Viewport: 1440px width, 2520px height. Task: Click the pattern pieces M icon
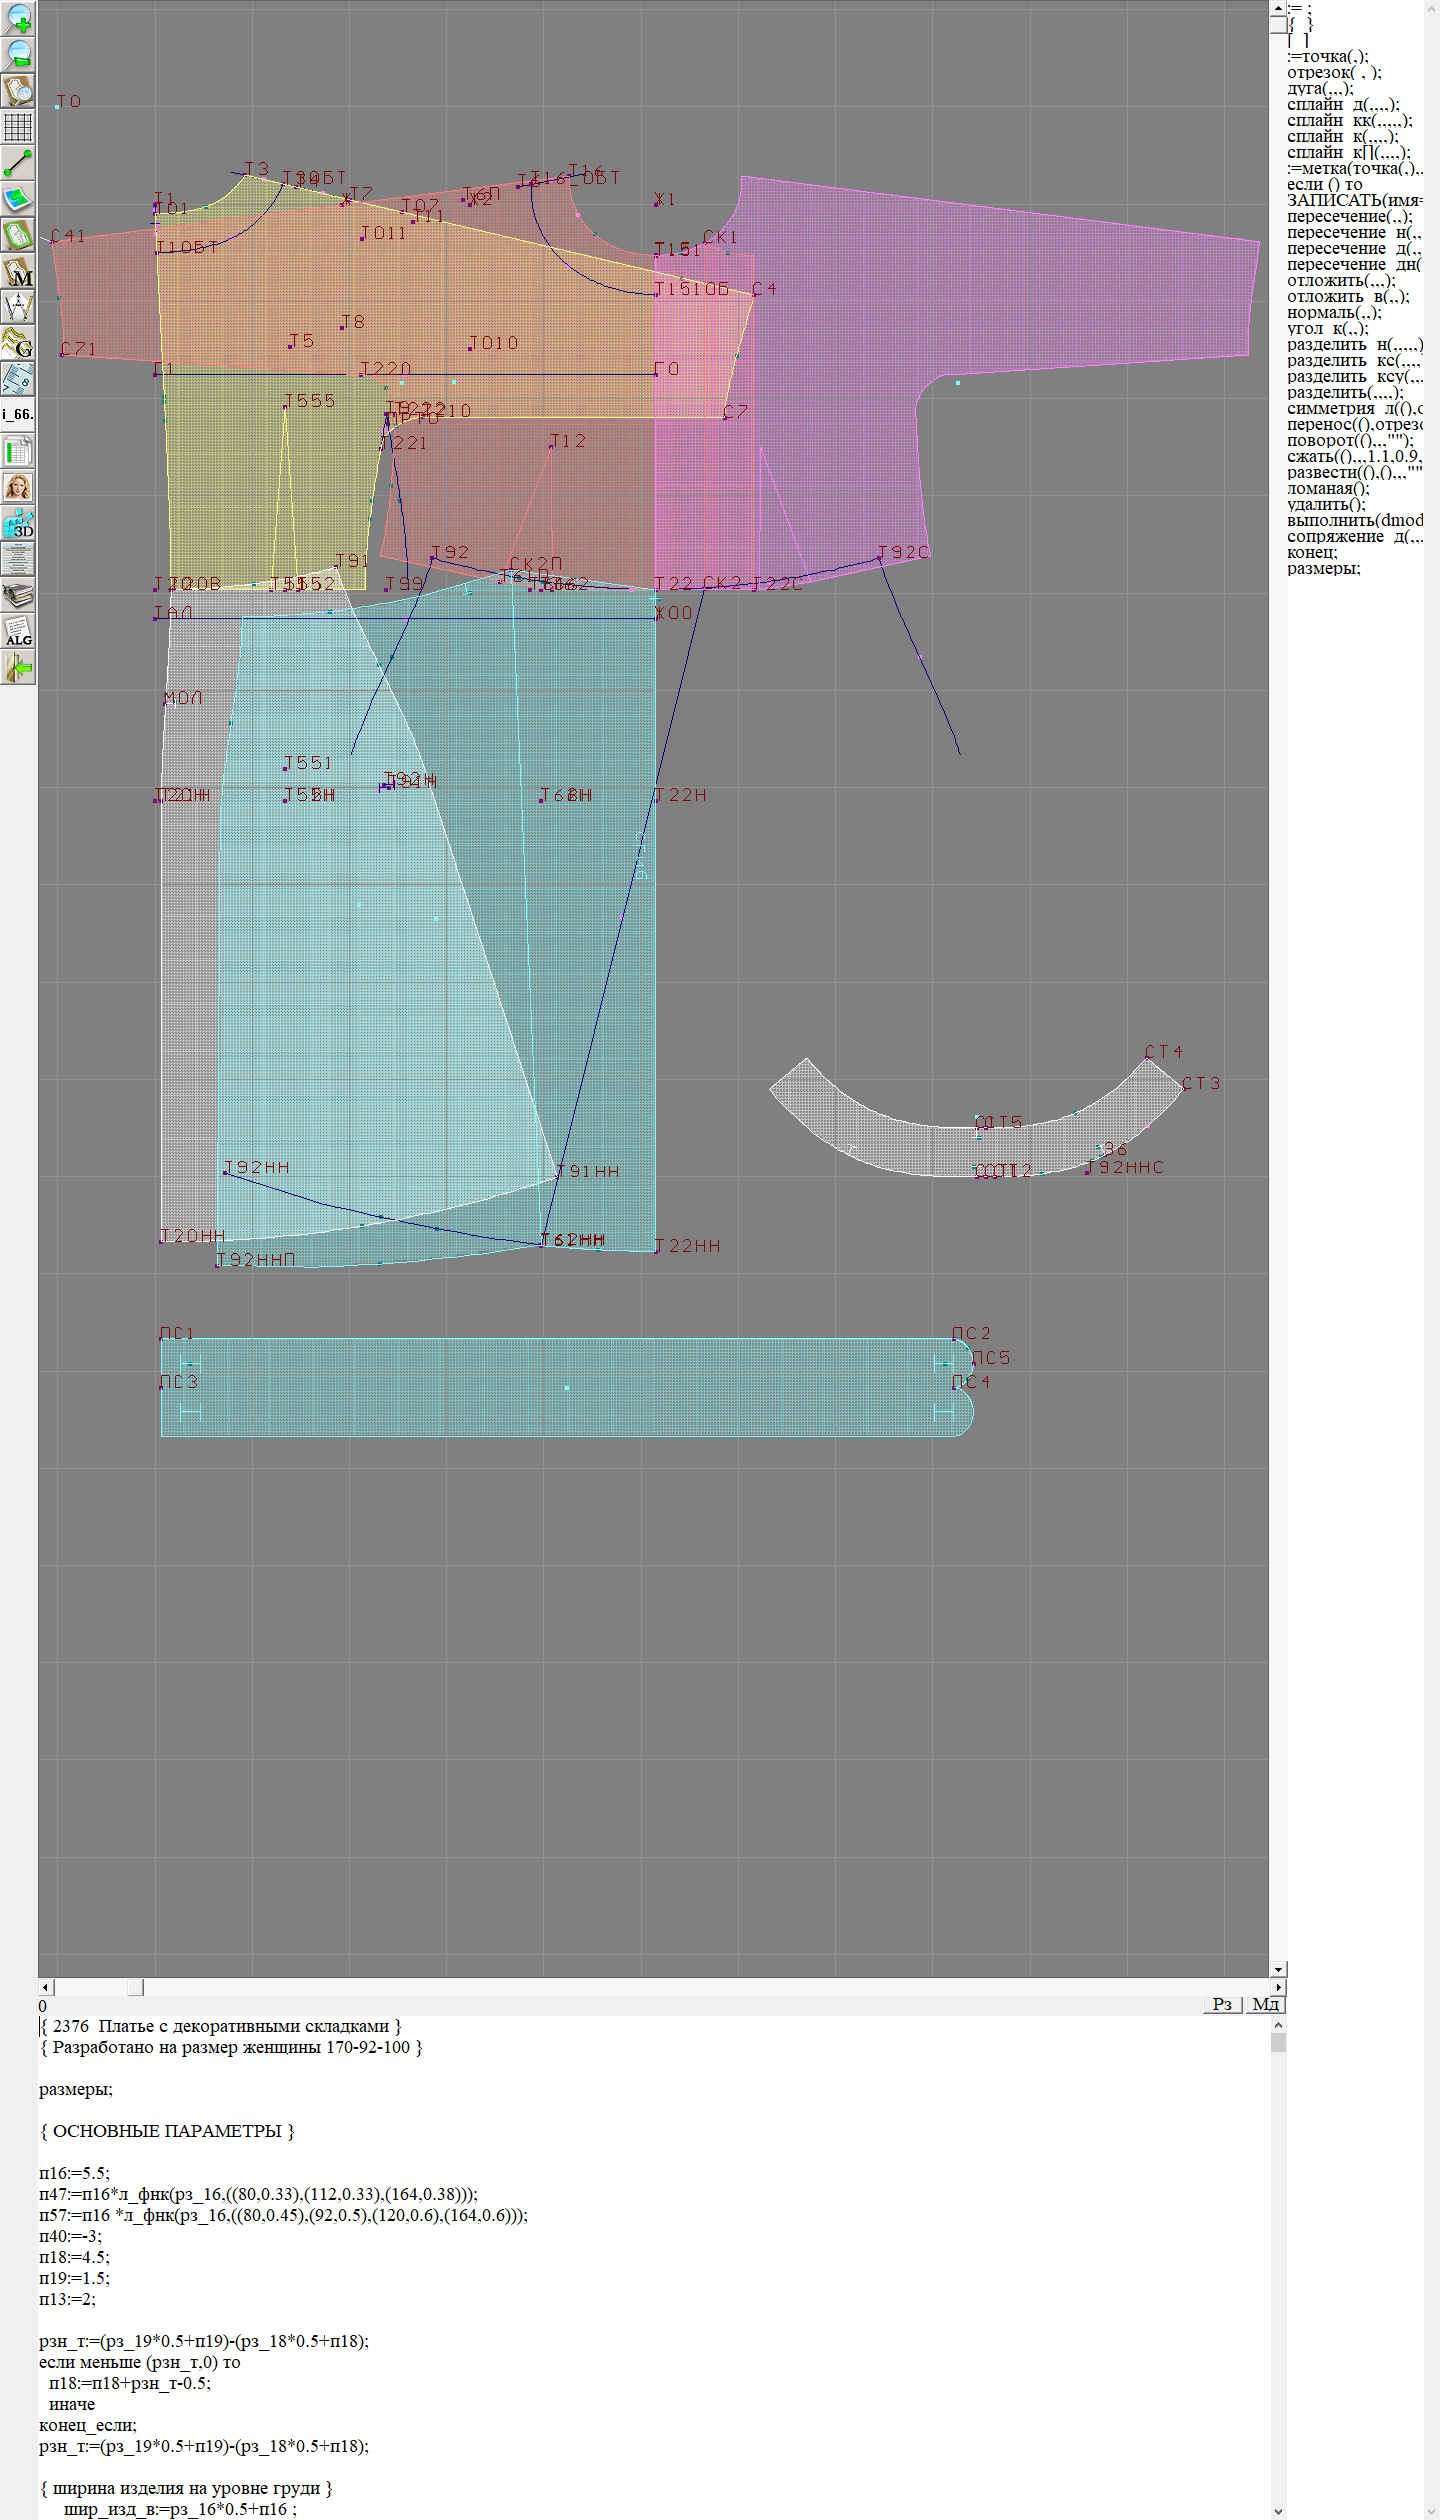point(18,271)
